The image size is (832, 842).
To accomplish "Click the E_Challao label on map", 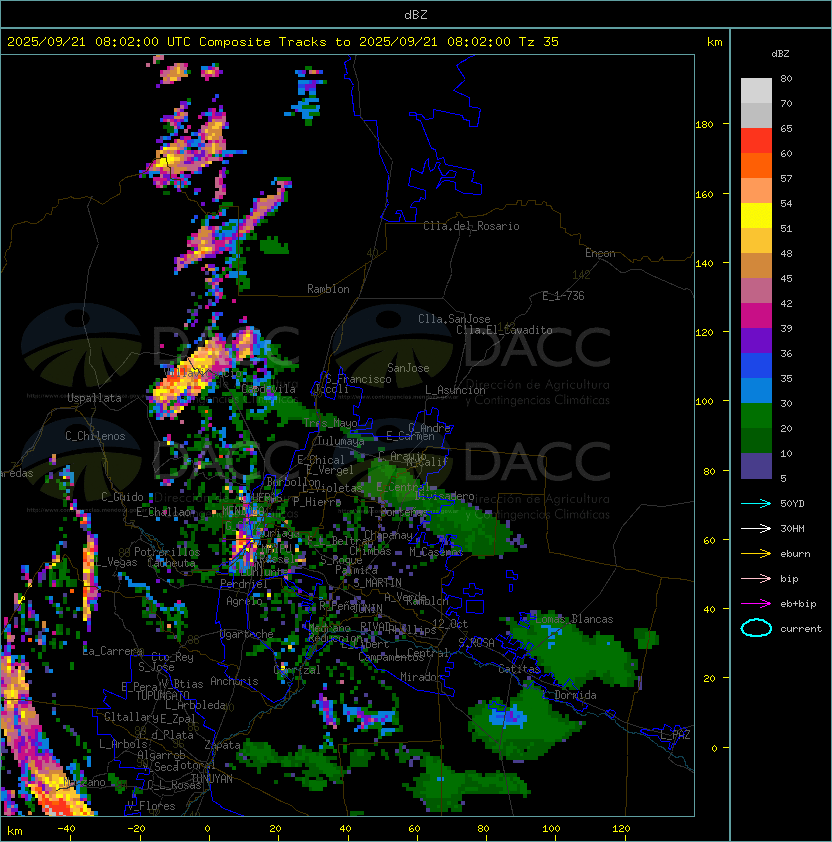I will [163, 512].
